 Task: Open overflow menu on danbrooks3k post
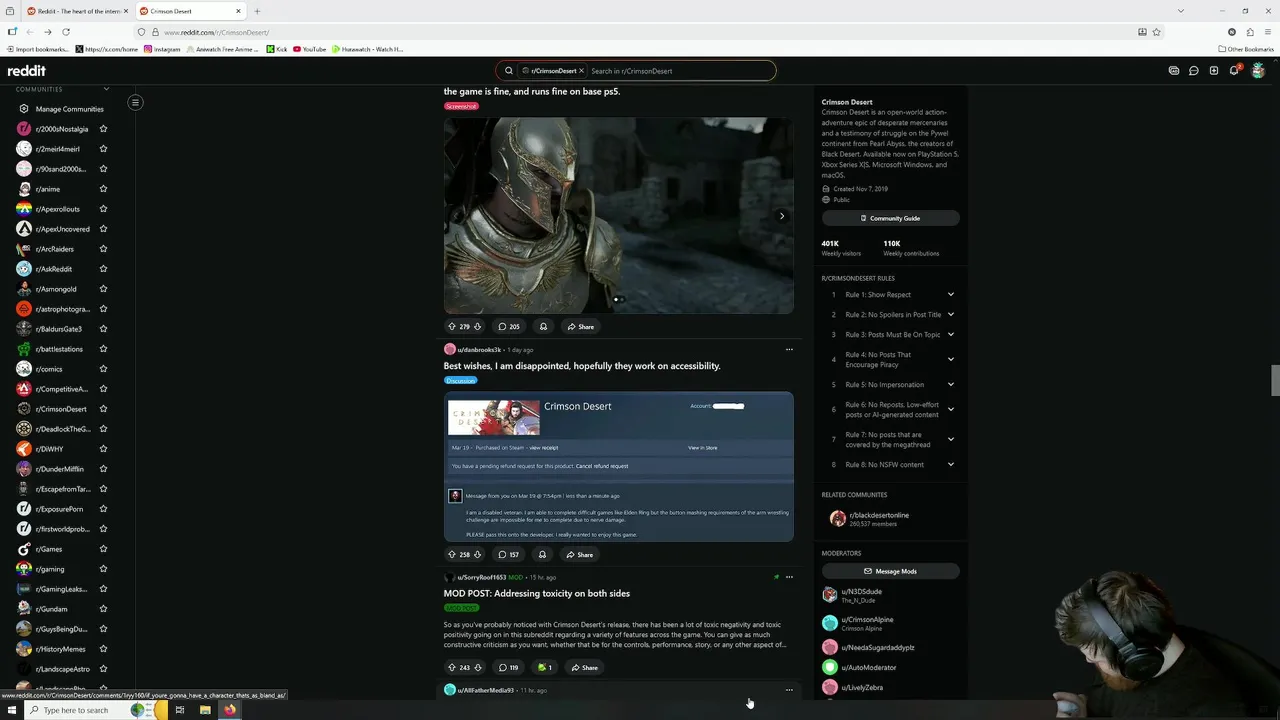789,349
